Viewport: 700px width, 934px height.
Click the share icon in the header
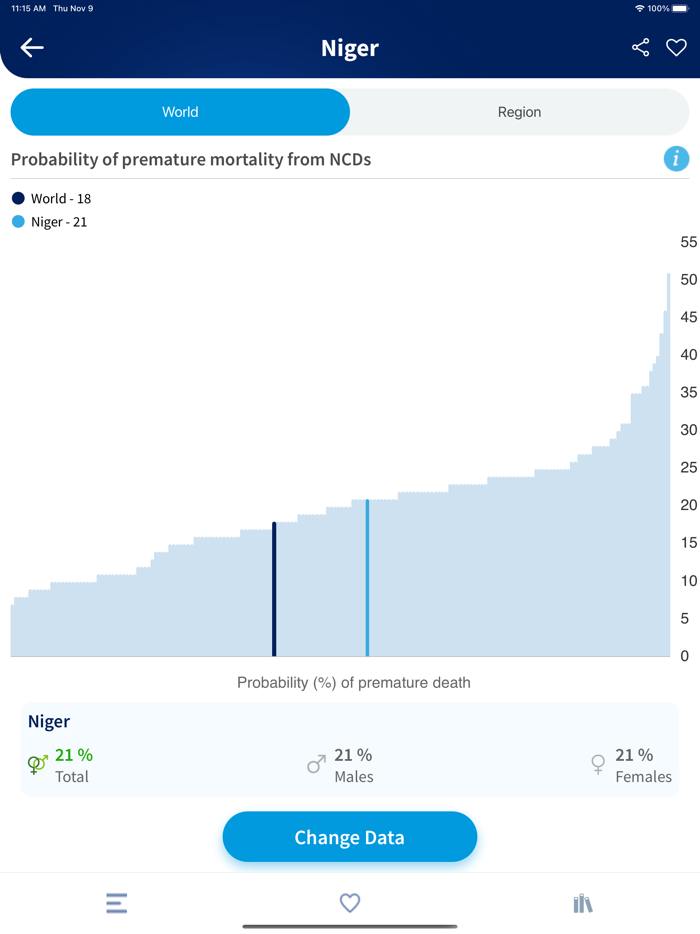640,47
